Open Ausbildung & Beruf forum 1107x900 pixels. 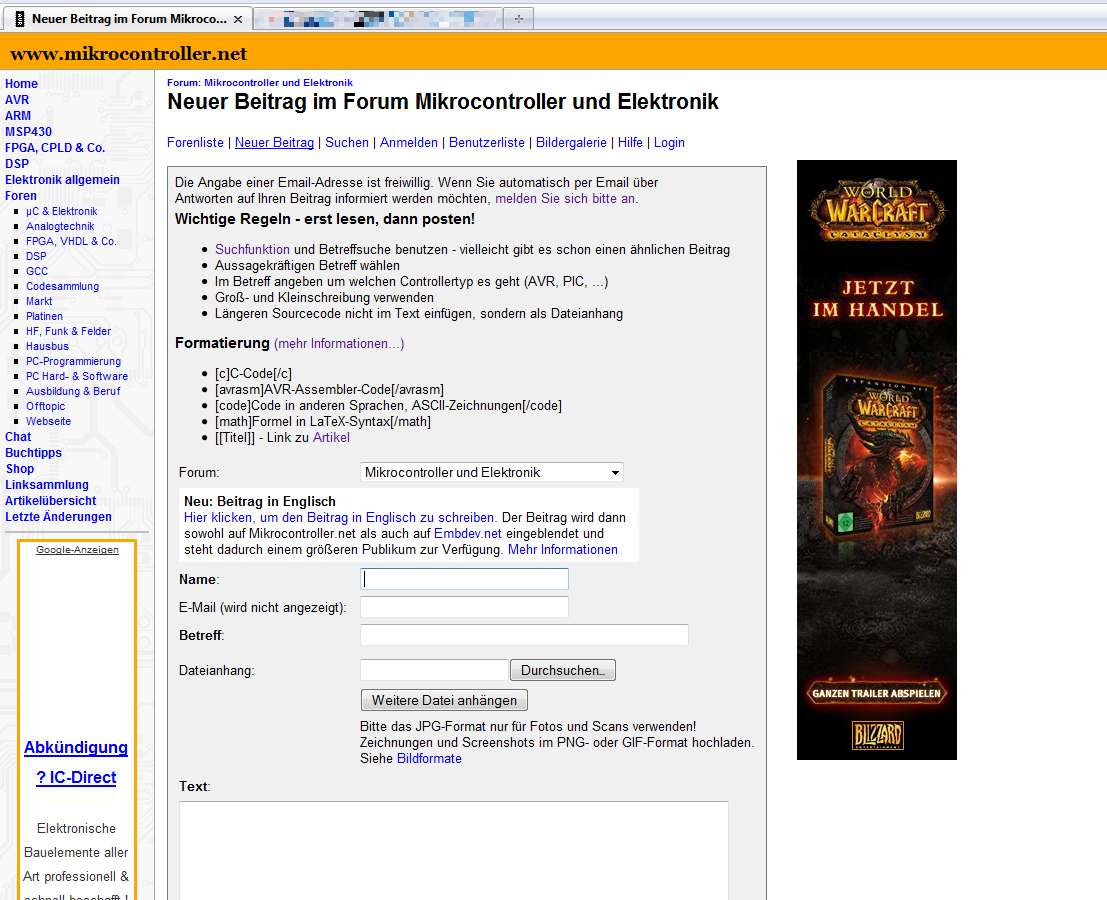73,391
